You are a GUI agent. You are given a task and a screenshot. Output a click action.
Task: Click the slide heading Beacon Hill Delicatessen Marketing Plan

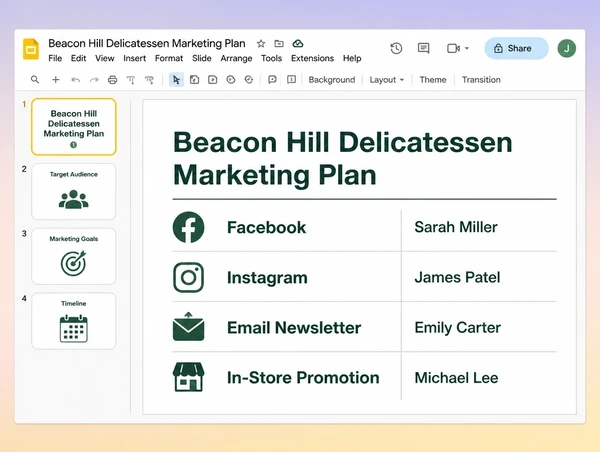pos(342,158)
